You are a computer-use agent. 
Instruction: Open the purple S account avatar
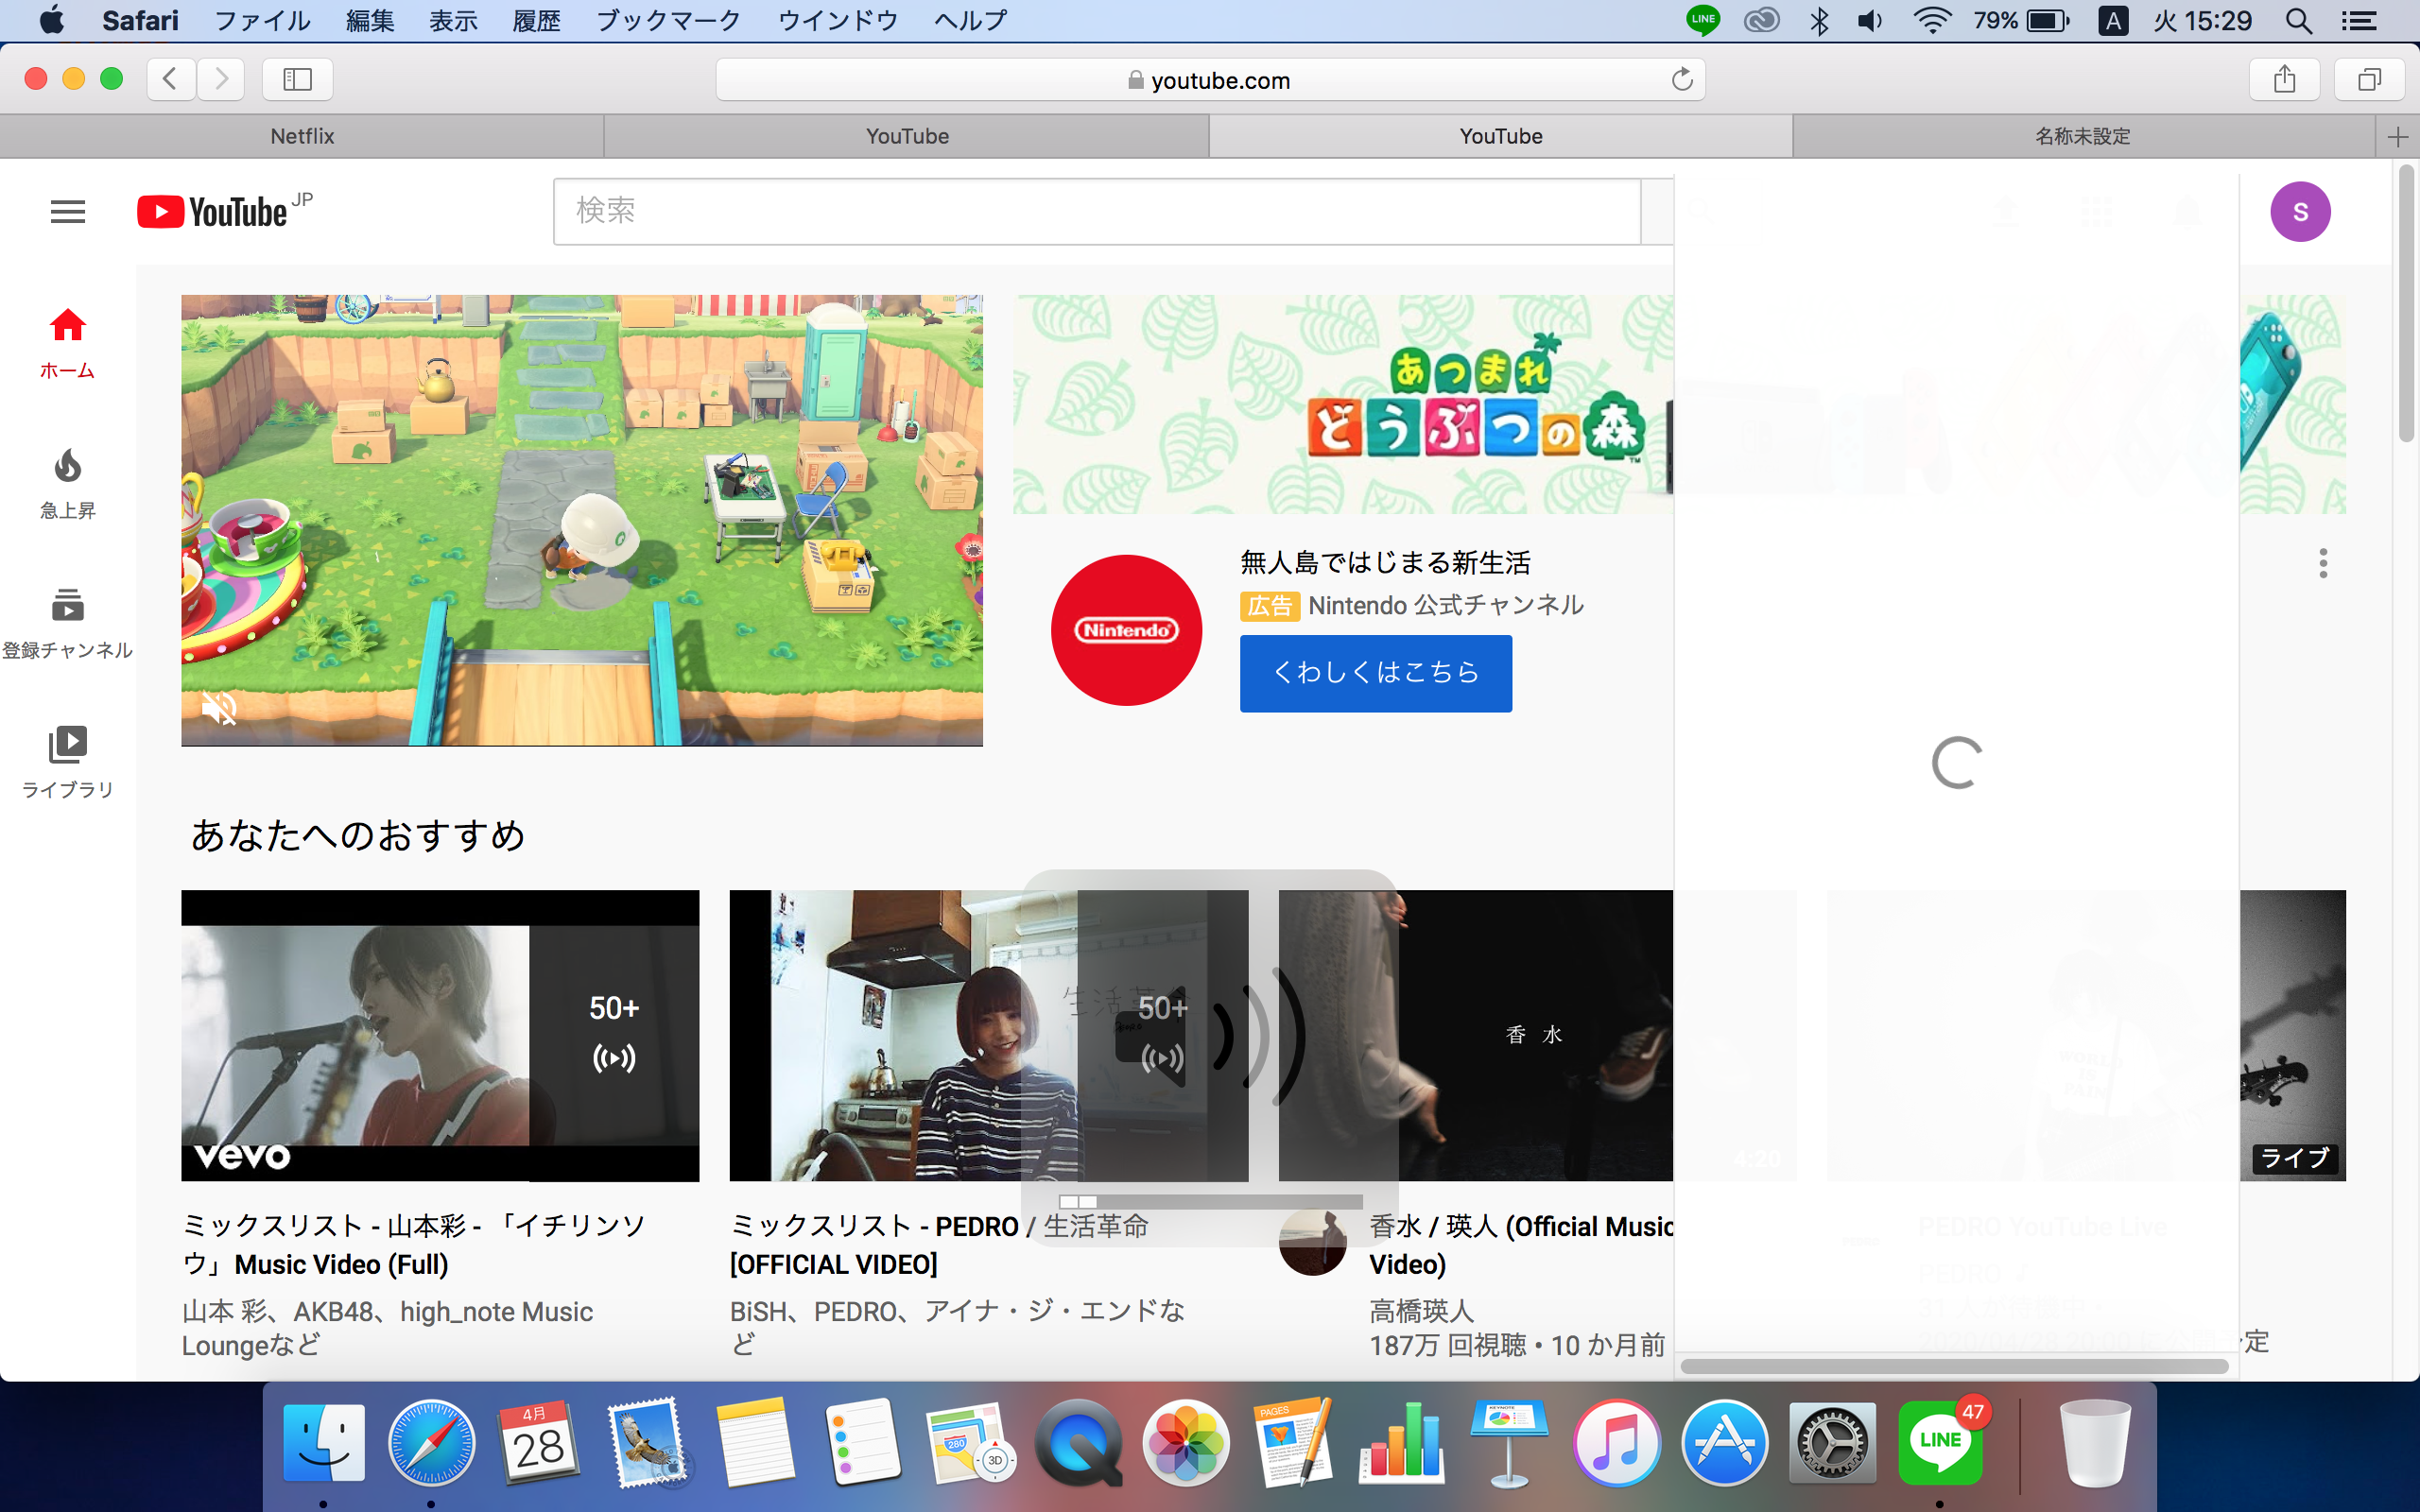[x=2300, y=212]
